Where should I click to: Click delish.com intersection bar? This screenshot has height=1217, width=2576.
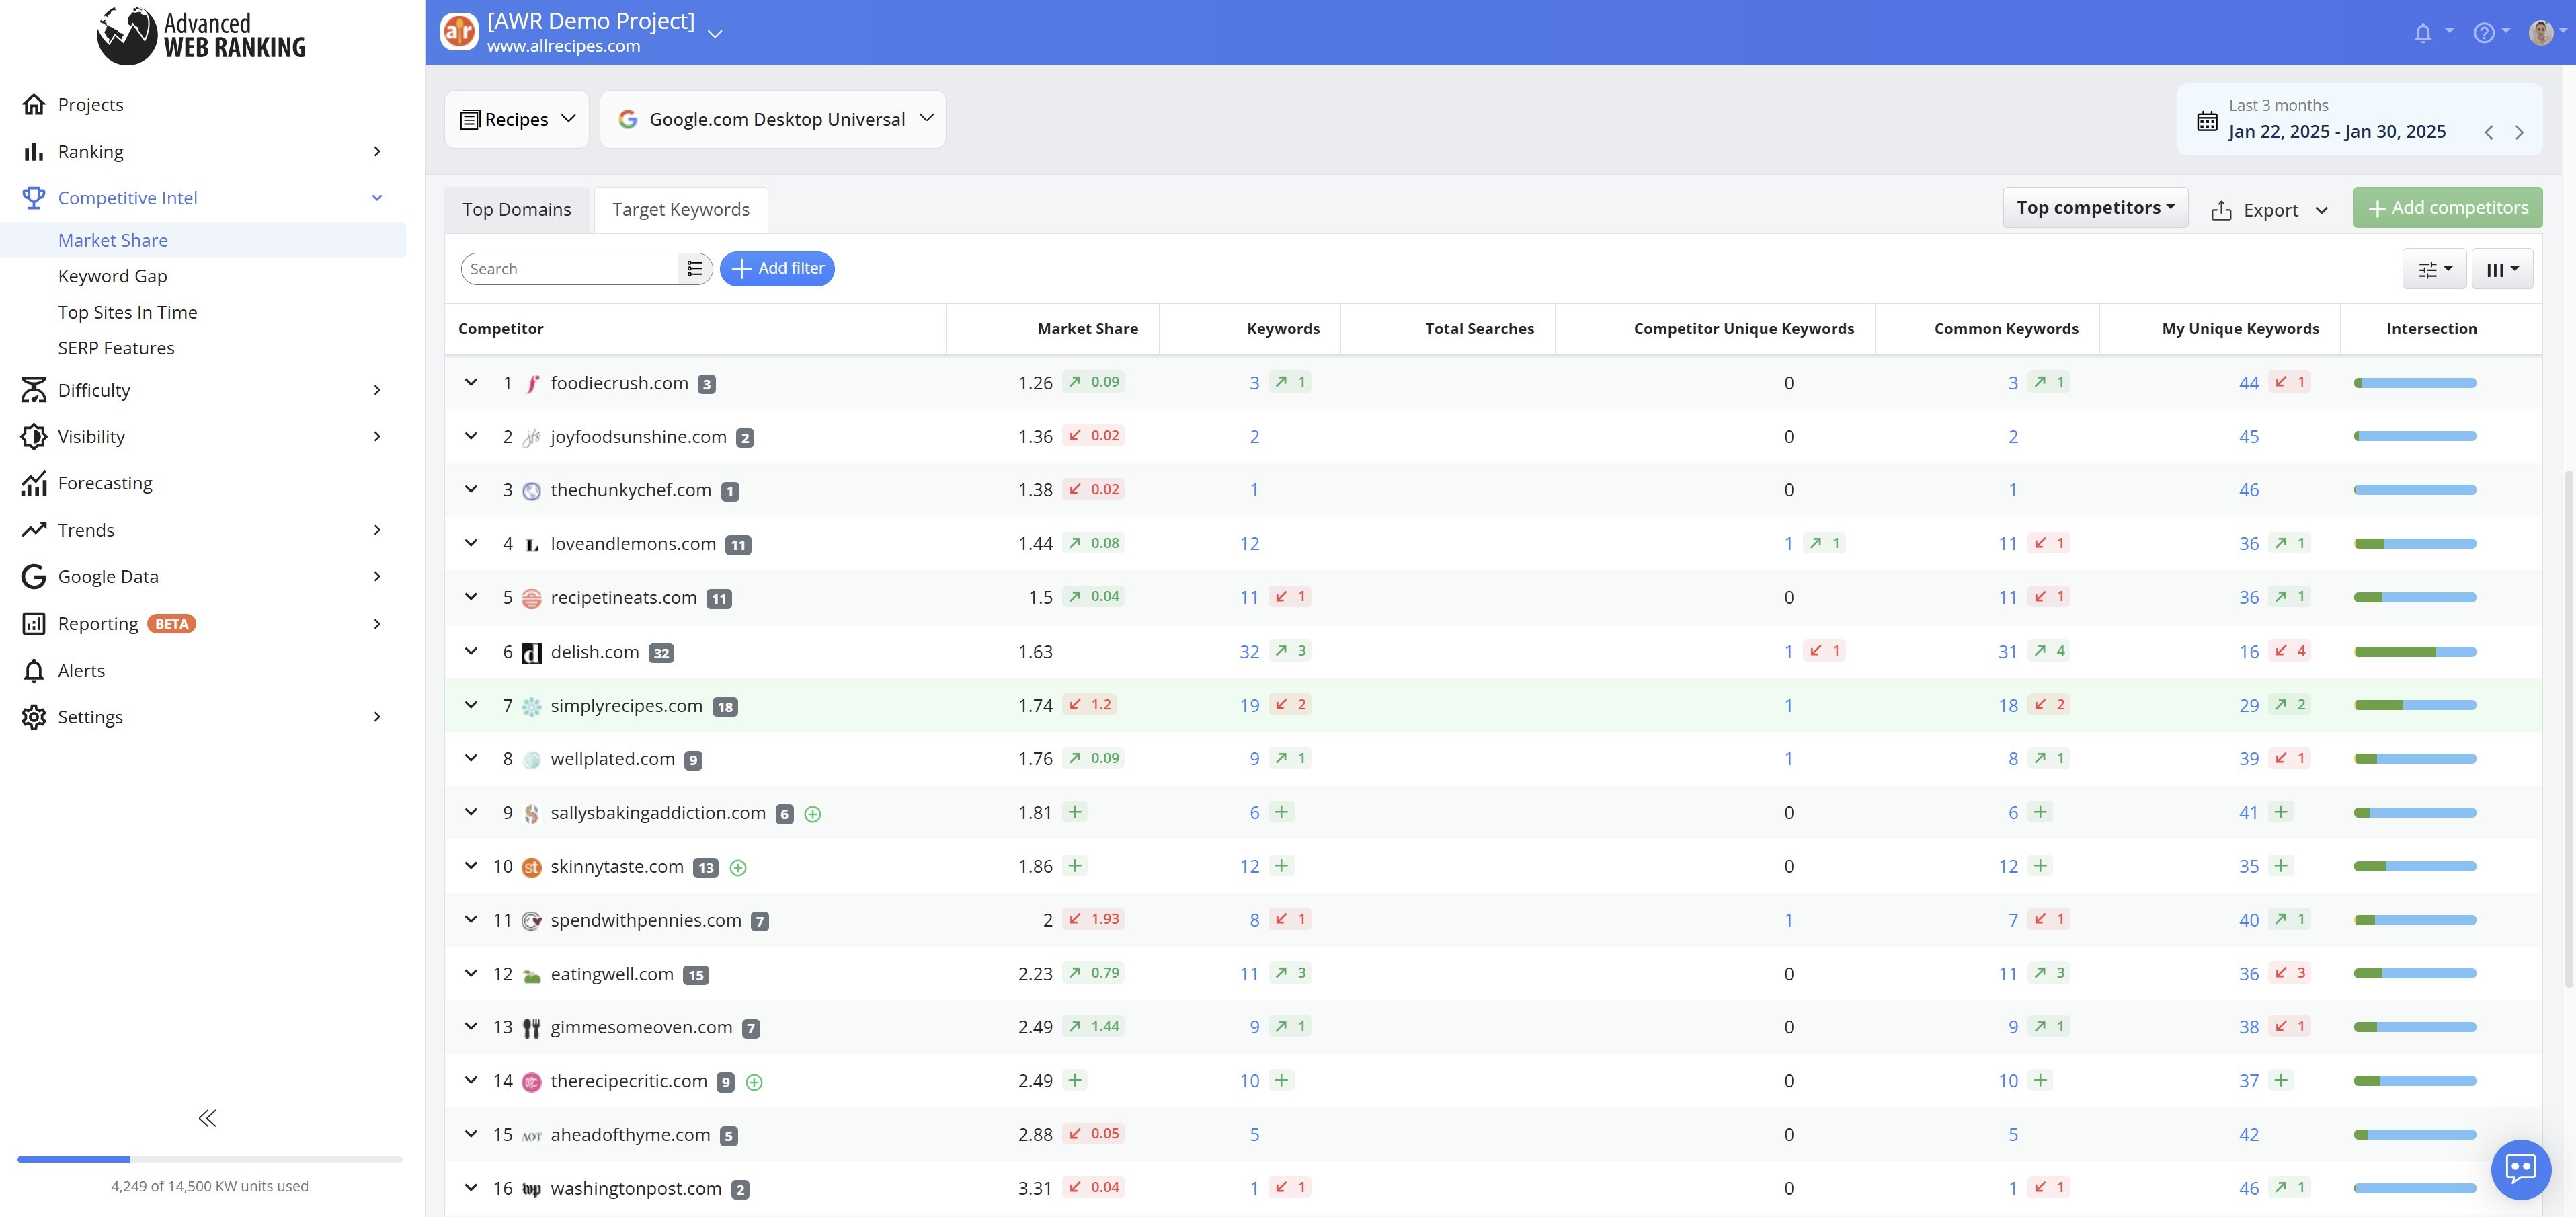2415,651
